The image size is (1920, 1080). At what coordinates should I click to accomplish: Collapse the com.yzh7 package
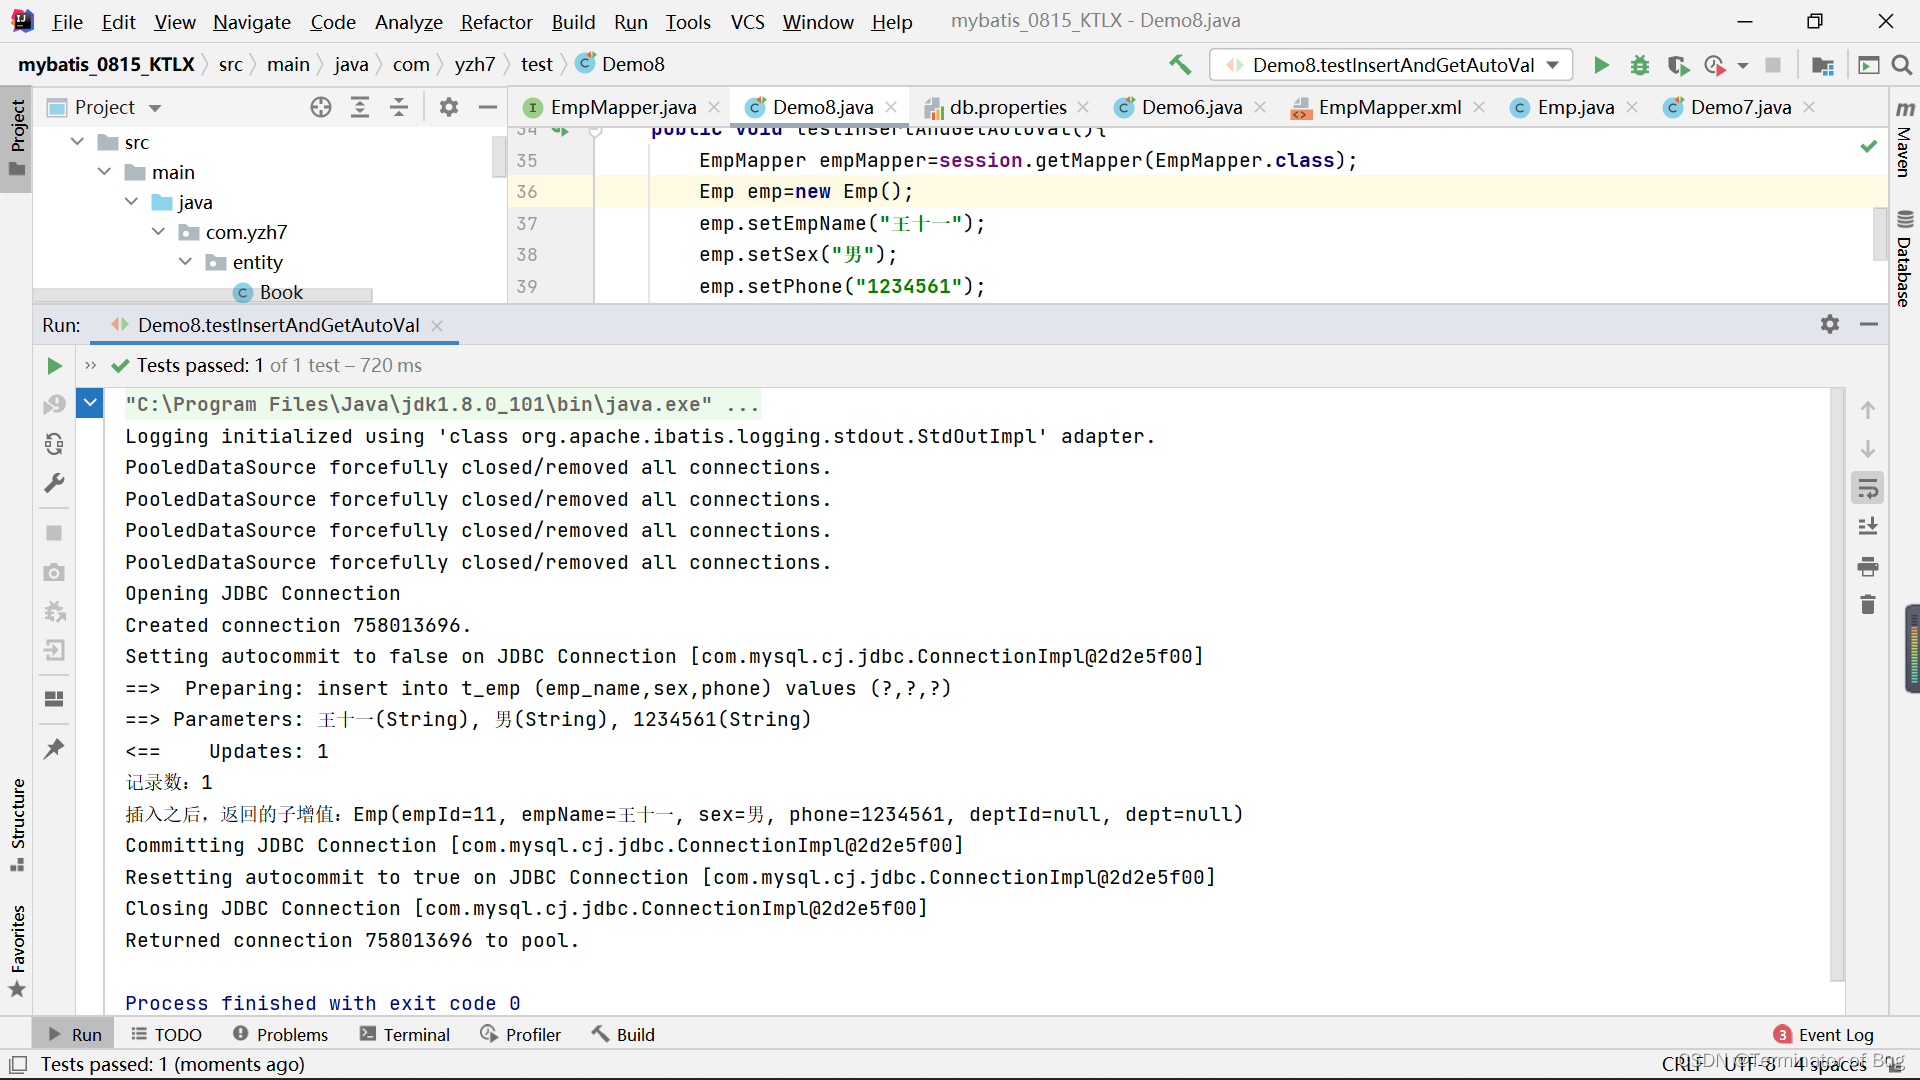coord(159,232)
